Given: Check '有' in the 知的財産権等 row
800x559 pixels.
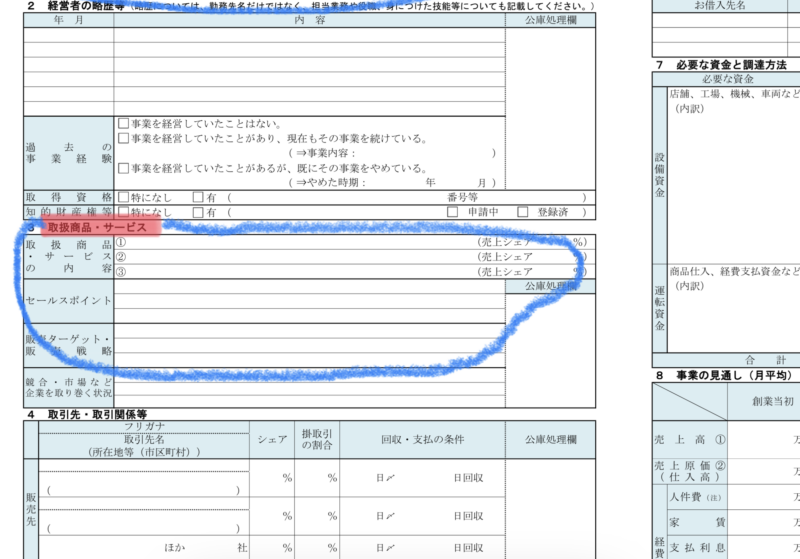Looking at the screenshot, I should click(198, 212).
